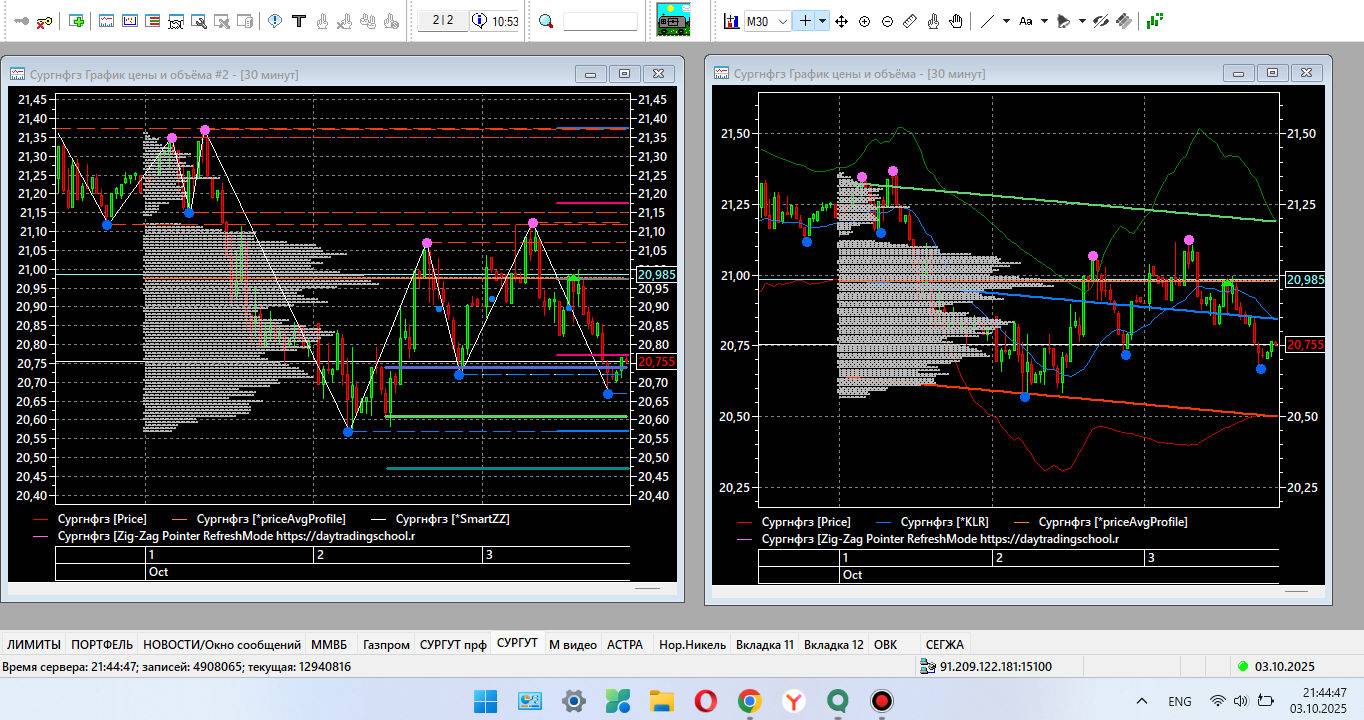Image resolution: width=1364 pixels, height=720 pixels.
Task: Click the zoom-in magnifier on chart toolbar
Action: tap(864, 21)
